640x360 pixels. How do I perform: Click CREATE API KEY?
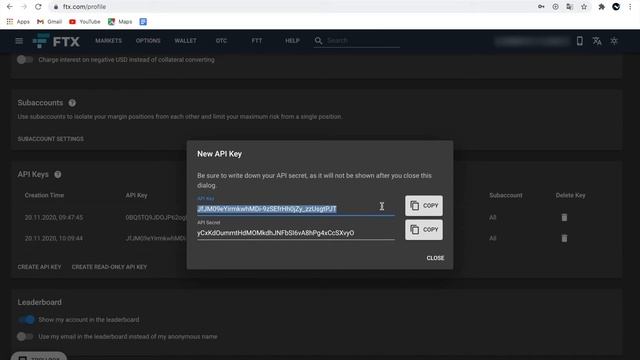coord(39,267)
